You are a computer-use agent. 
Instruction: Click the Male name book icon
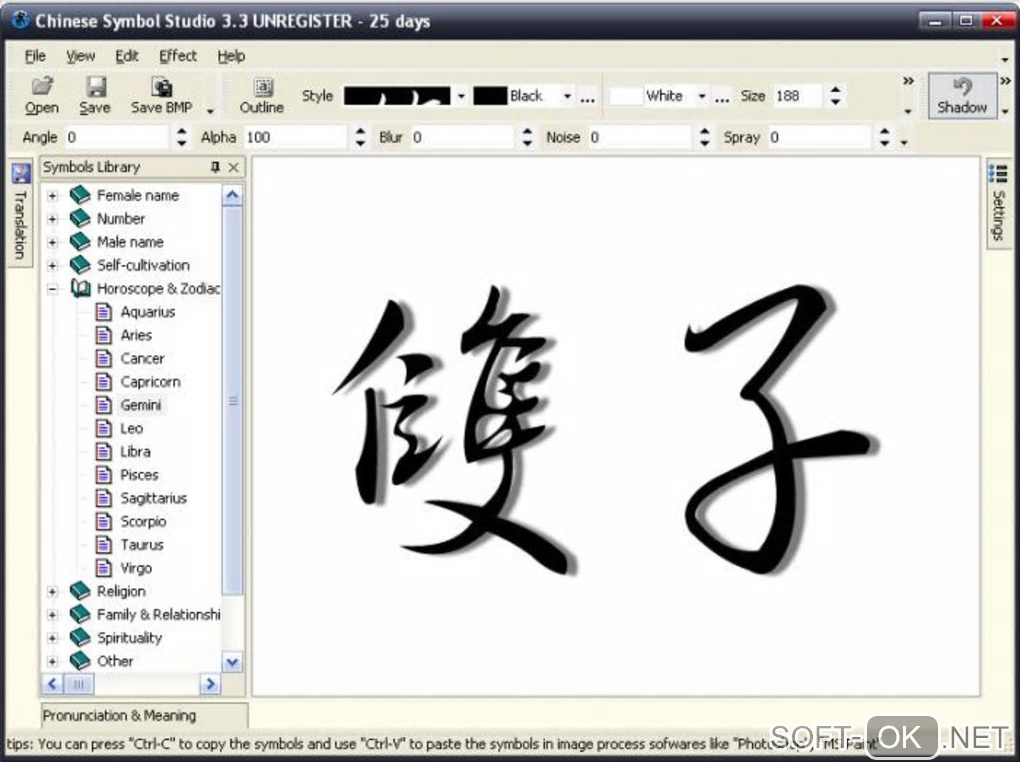[80, 241]
